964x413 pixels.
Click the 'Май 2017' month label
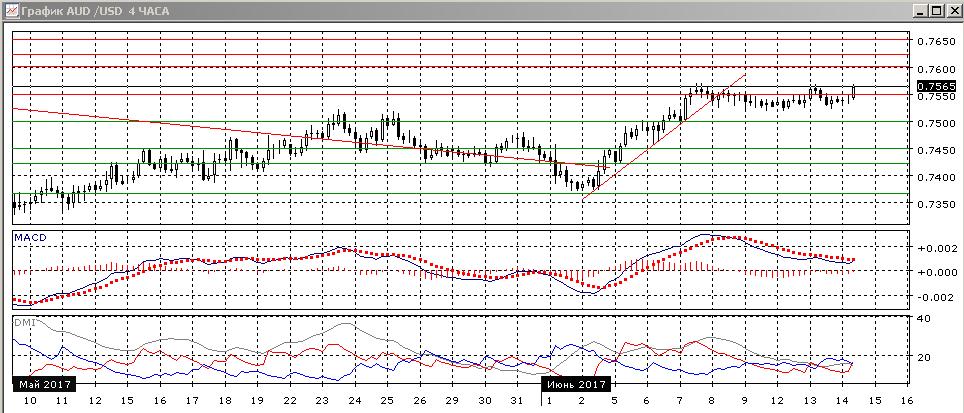(44, 384)
